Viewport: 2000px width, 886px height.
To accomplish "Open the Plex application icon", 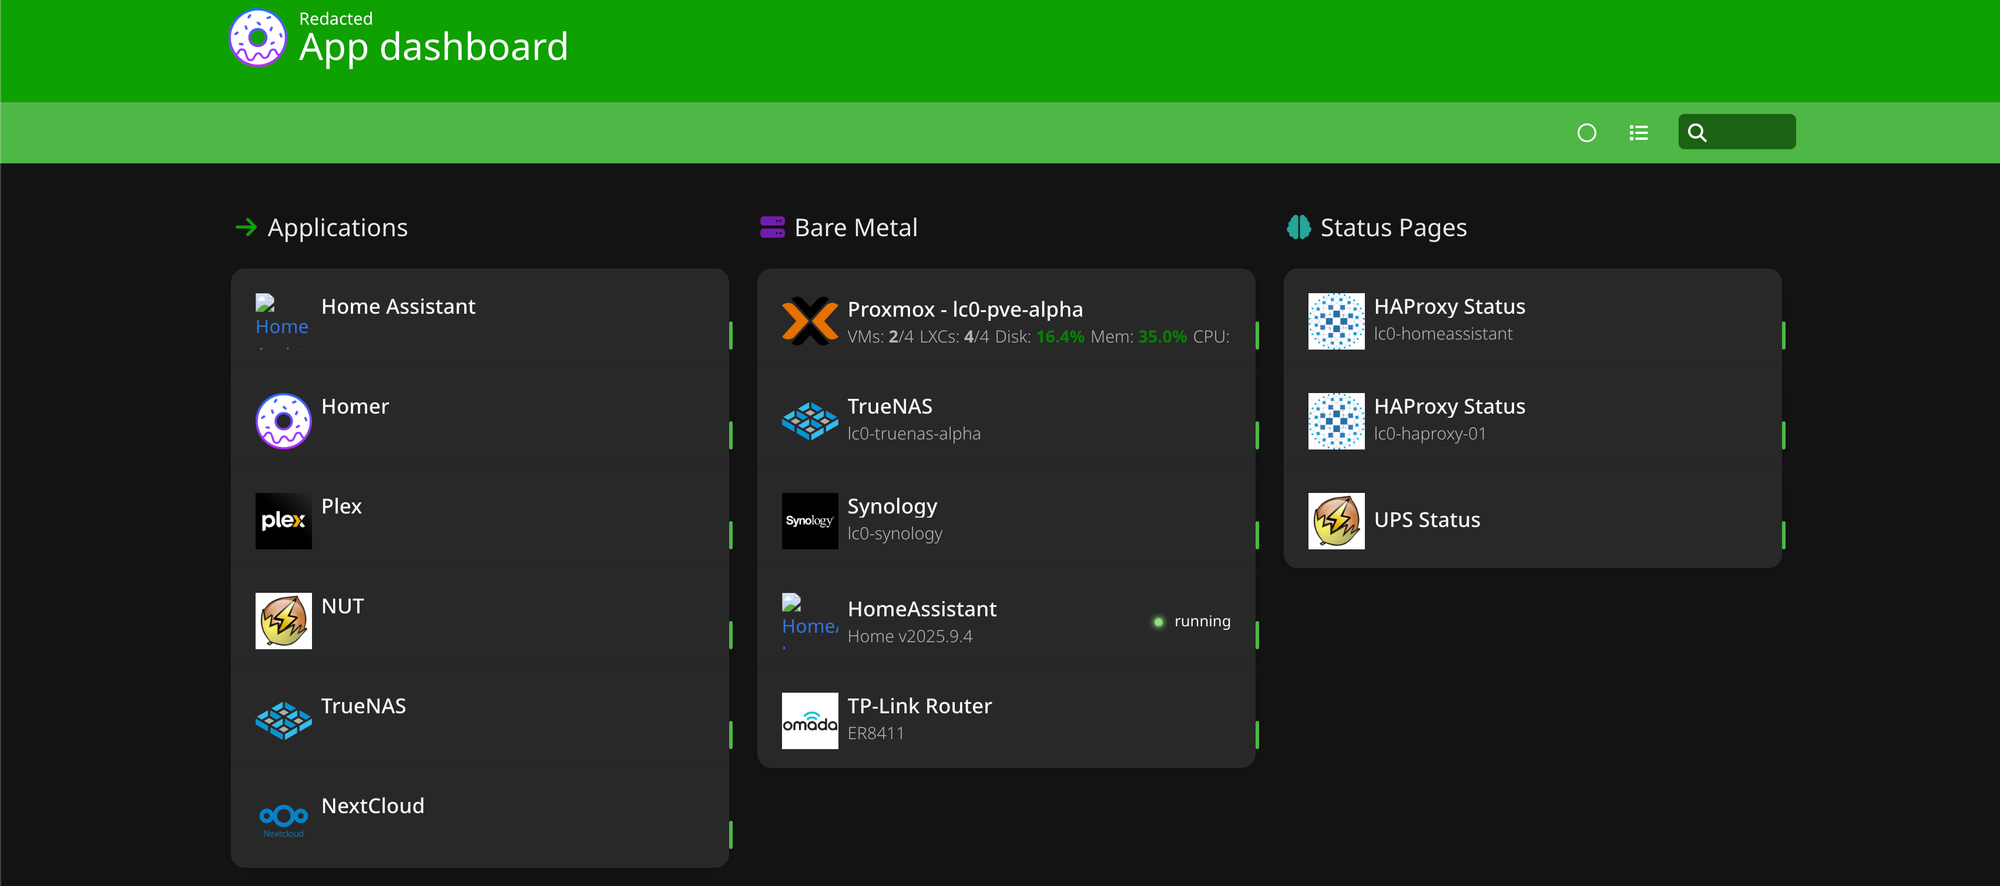I will click(283, 521).
